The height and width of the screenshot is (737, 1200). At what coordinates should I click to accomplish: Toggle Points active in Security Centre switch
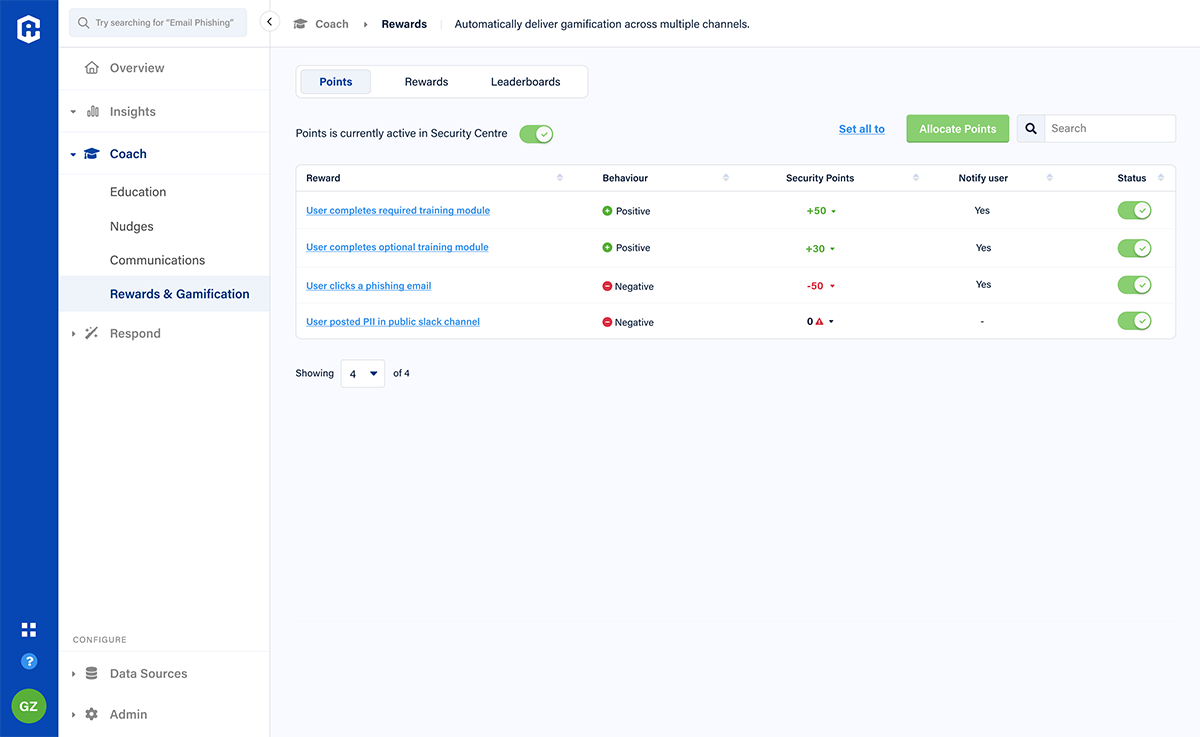pos(536,134)
